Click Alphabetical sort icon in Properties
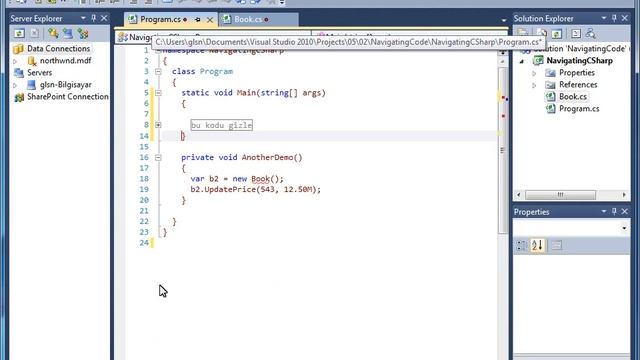This screenshot has height=360, width=640. 538,245
